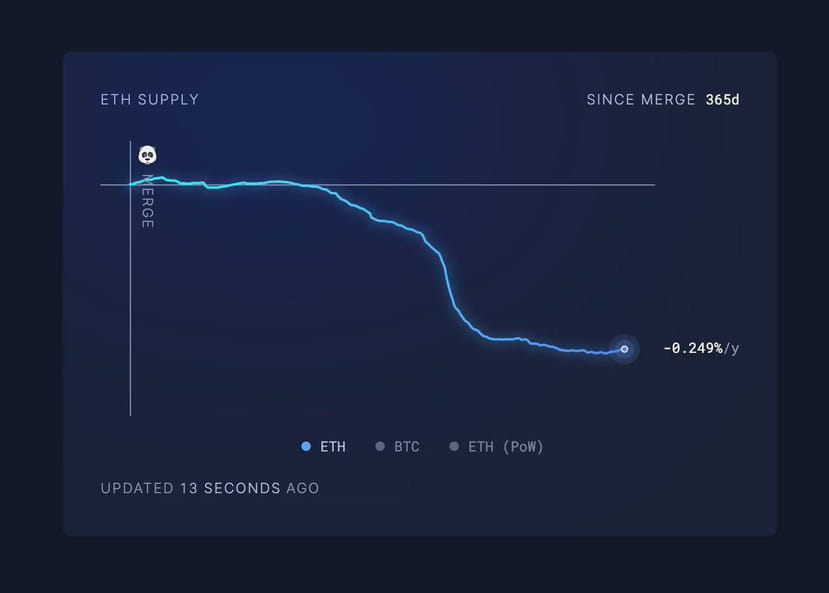This screenshot has height=593, width=829.
Task: Click the ETH SUPPLY heading
Action: pyautogui.click(x=149, y=99)
